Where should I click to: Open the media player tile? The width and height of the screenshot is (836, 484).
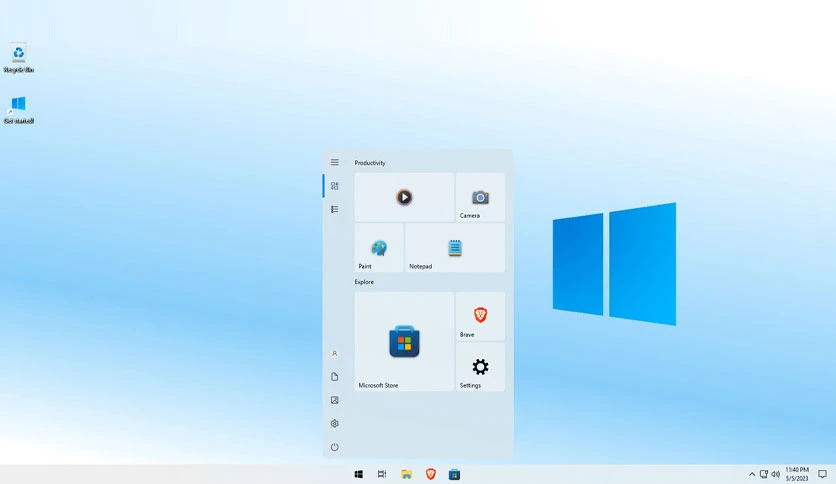pyautogui.click(x=404, y=197)
